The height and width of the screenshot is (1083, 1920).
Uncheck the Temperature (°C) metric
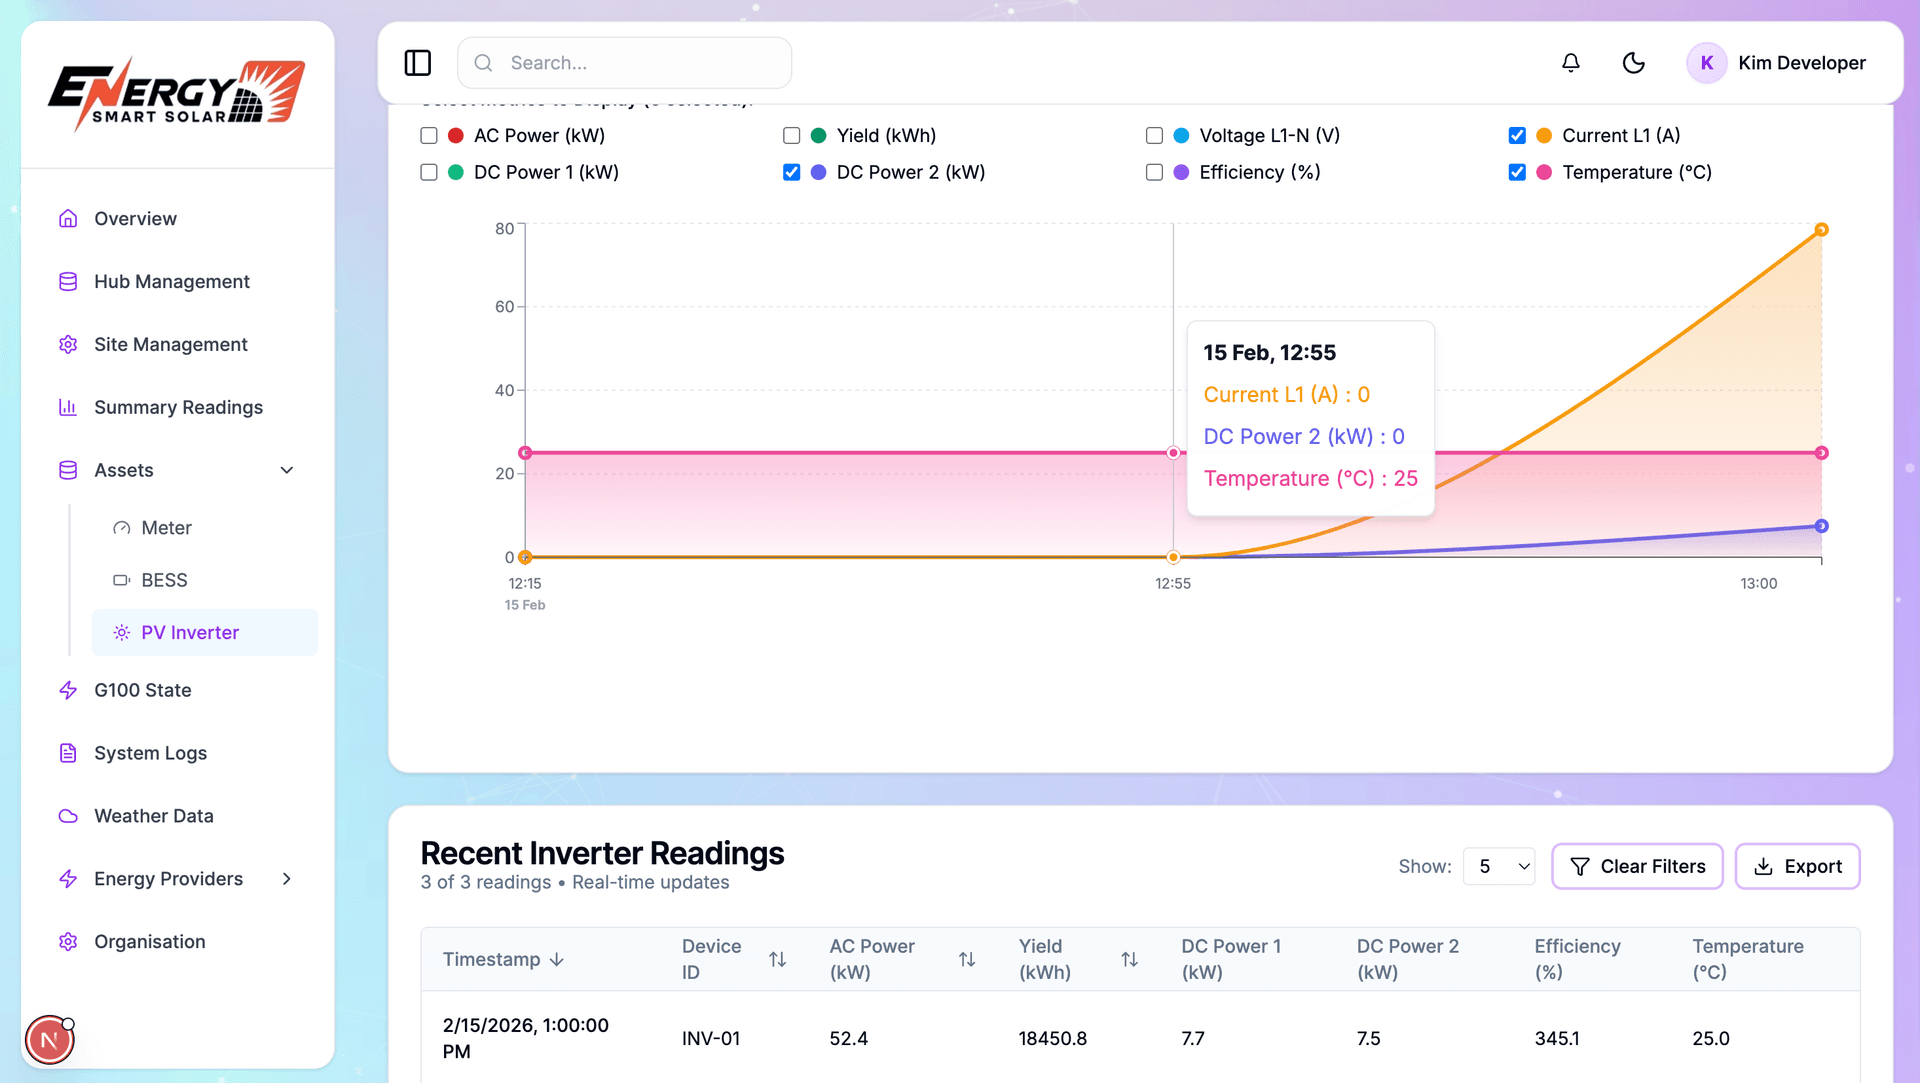click(x=1517, y=172)
